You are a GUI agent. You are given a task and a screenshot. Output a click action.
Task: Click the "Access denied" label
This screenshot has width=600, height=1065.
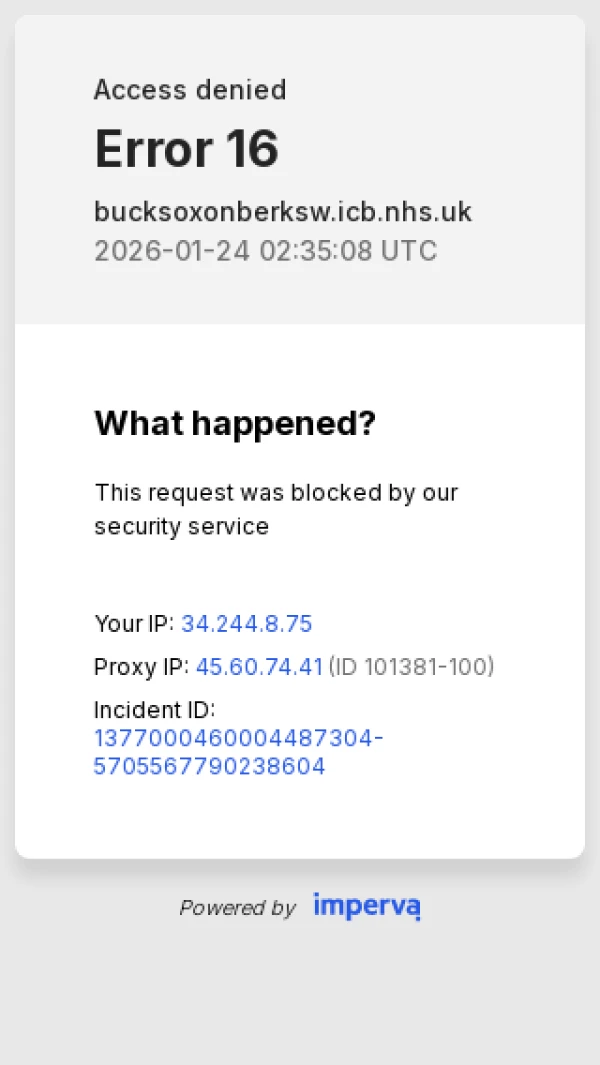[190, 90]
